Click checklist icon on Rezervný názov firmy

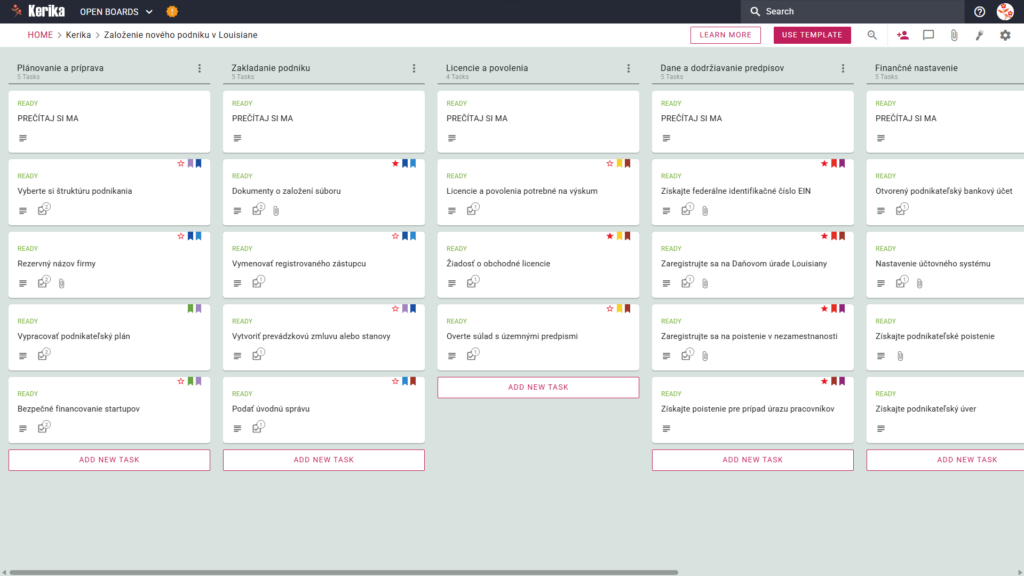pyautogui.click(x=43, y=283)
